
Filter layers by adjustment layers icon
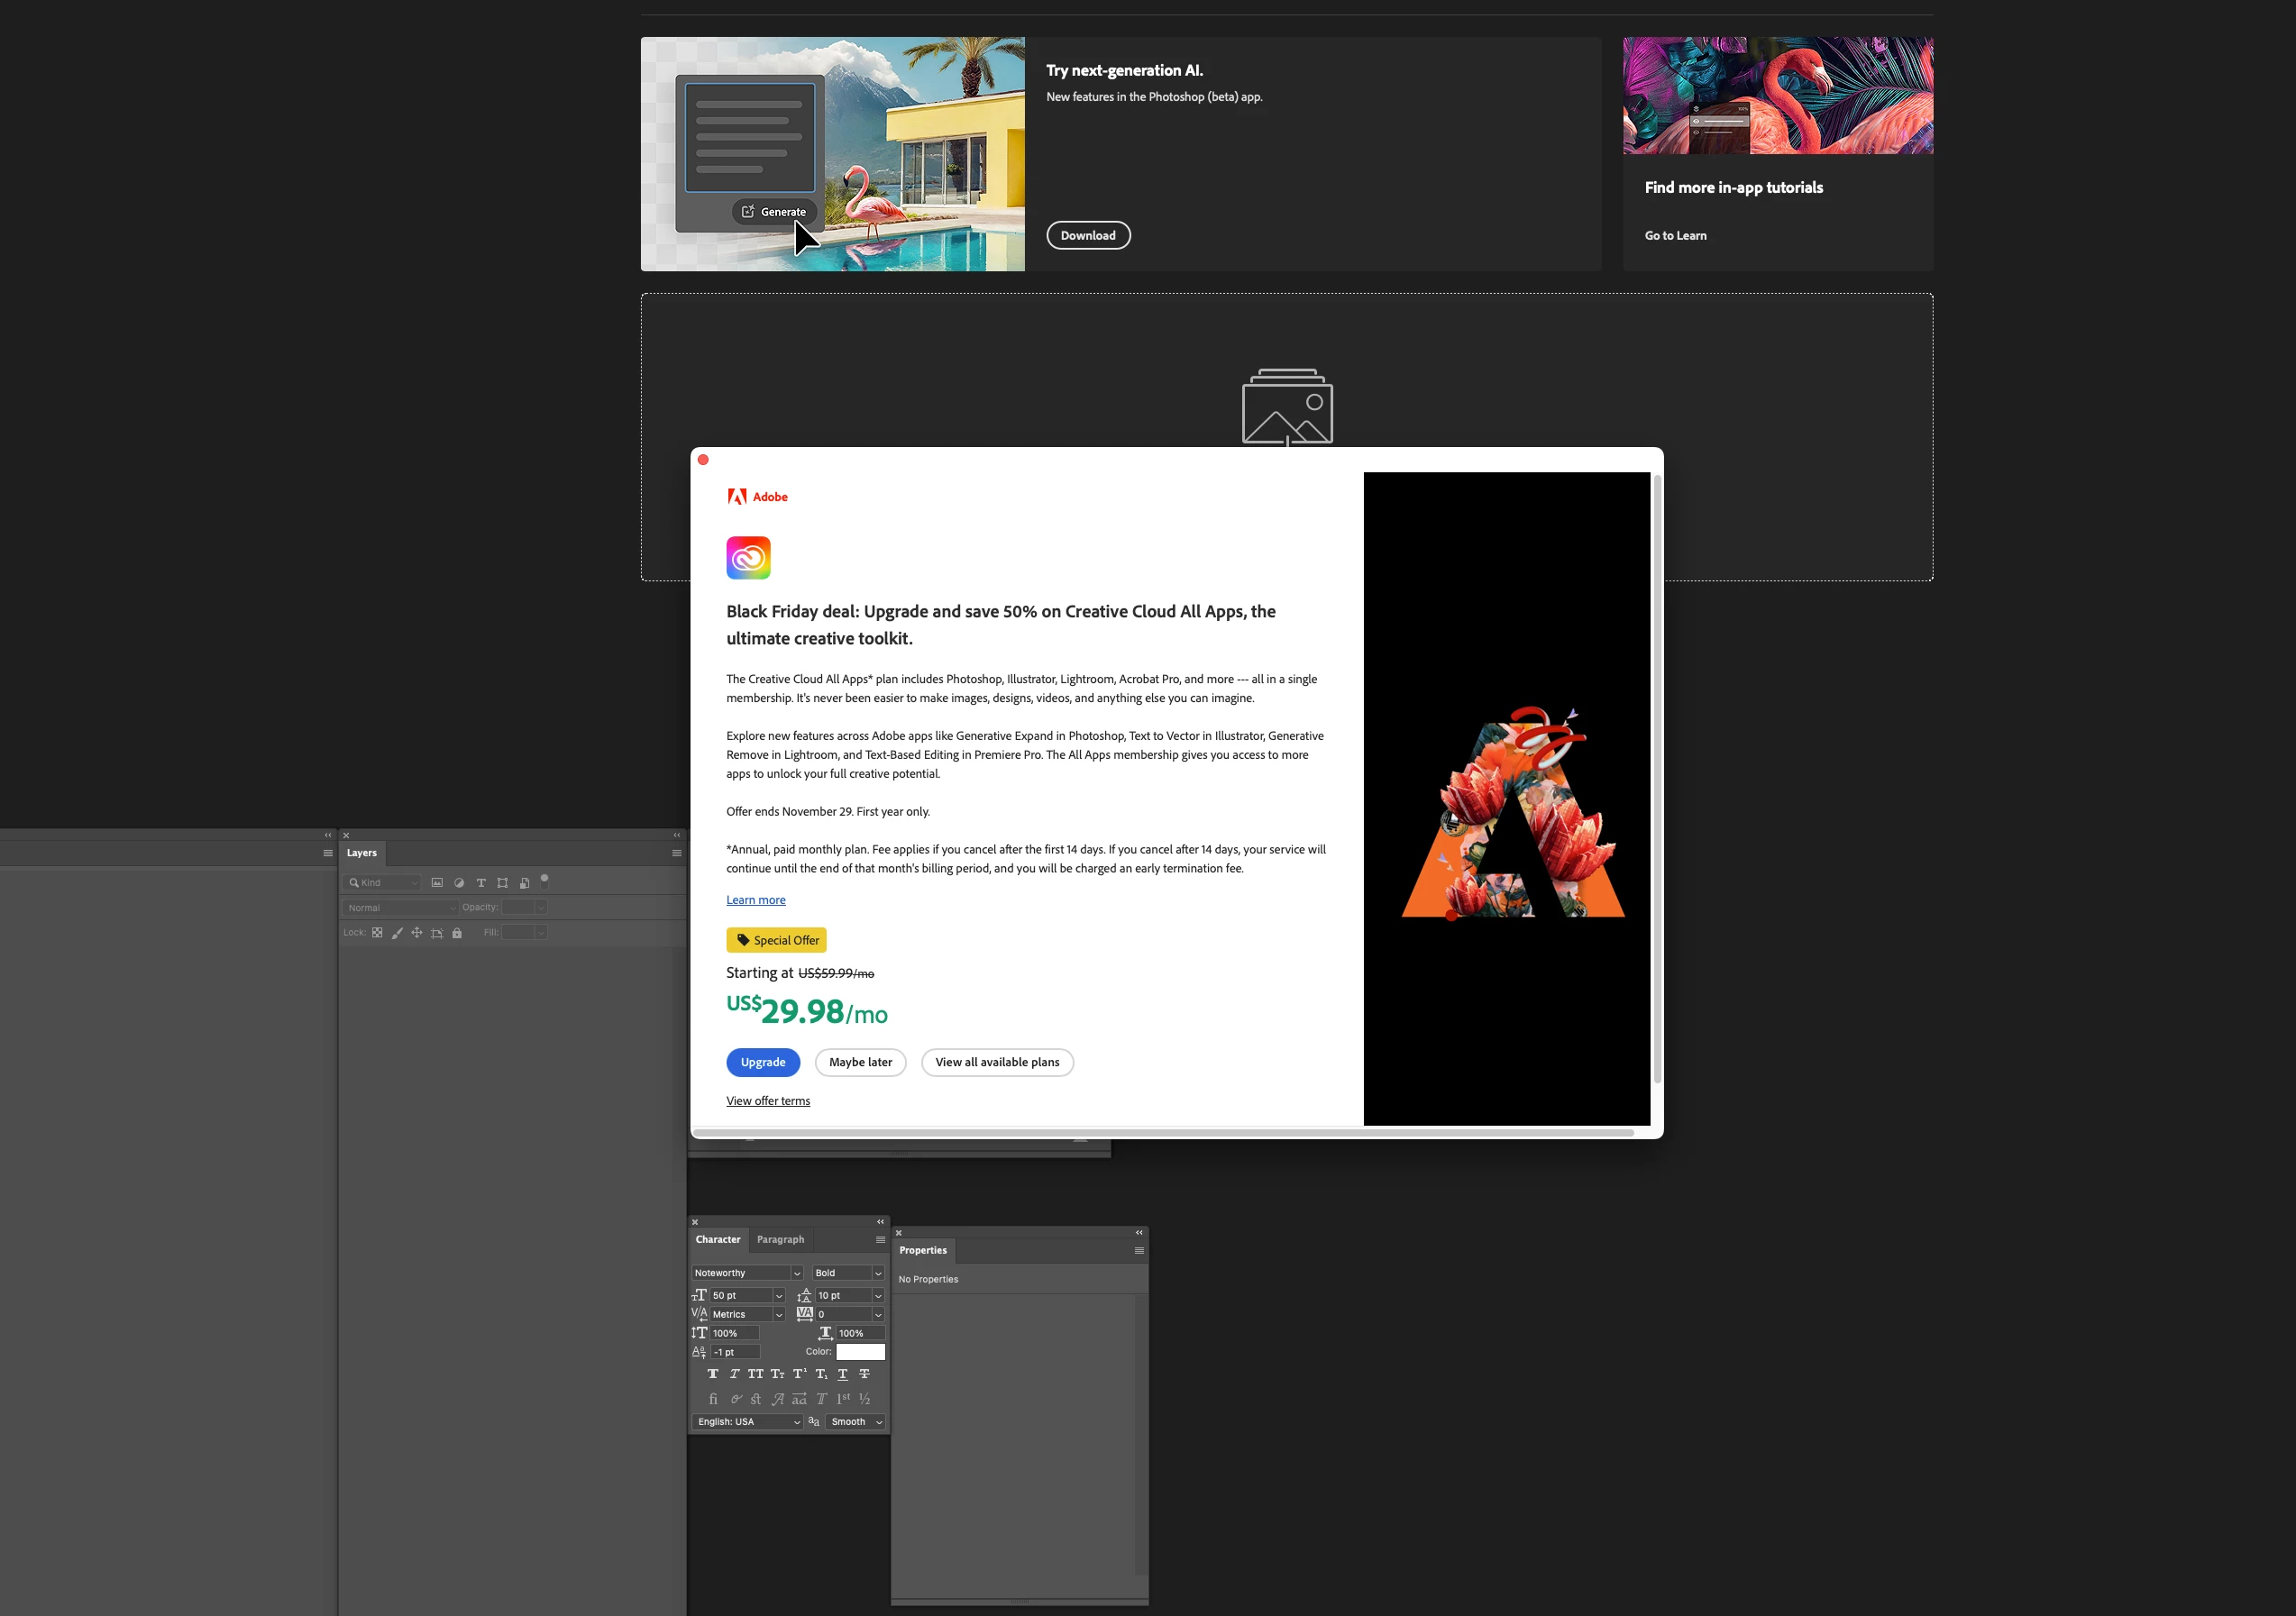pos(459,883)
